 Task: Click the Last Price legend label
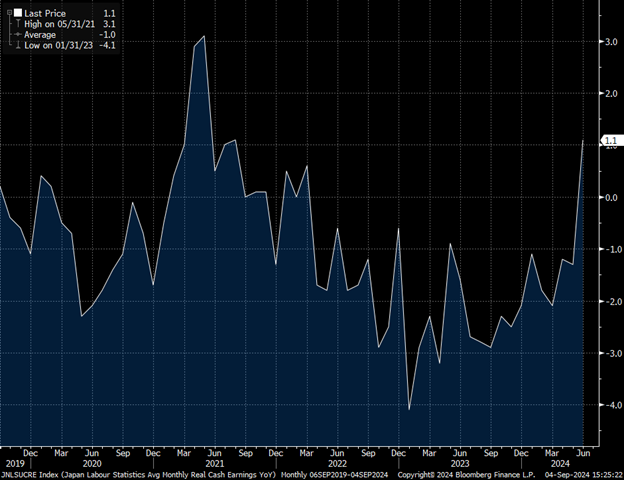45,13
